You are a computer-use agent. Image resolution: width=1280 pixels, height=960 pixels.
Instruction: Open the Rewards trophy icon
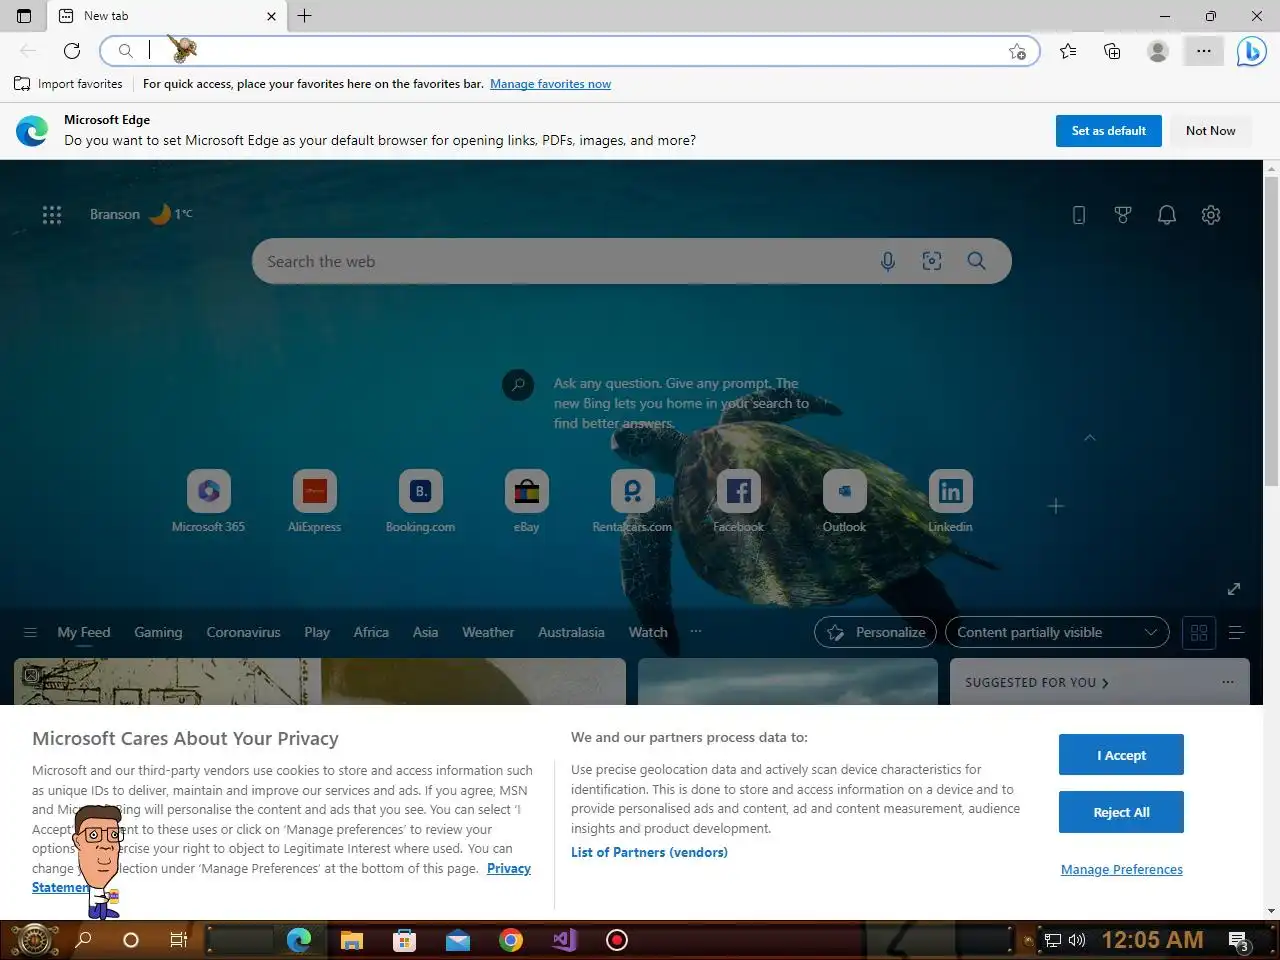[1123, 215]
